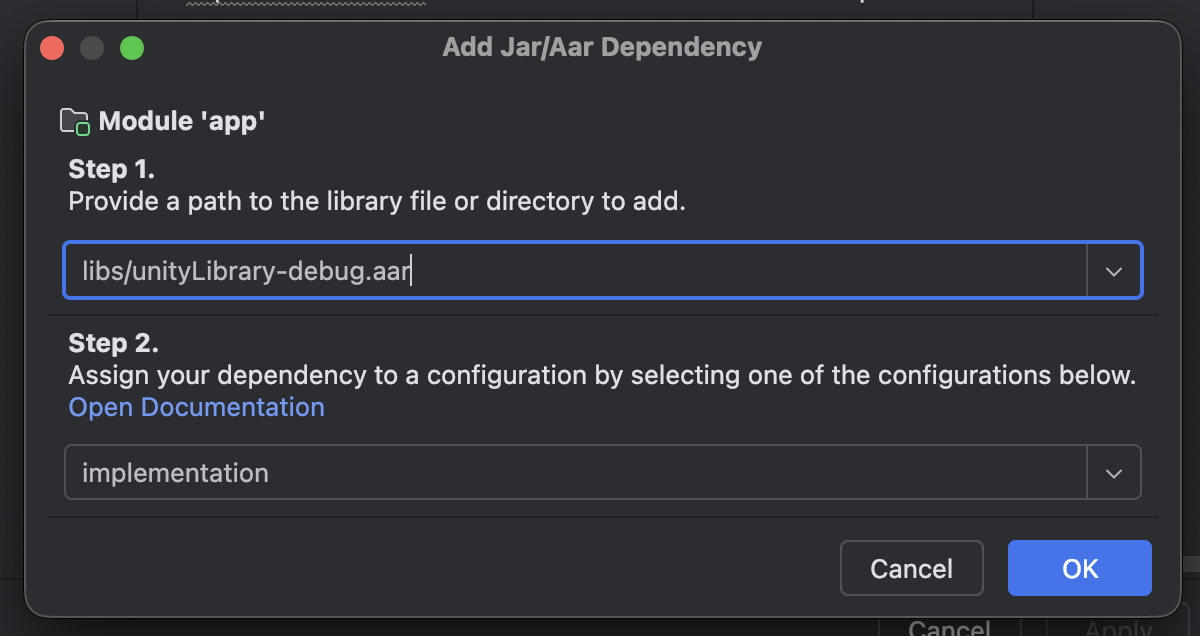1200x636 pixels.
Task: Open the Open Documentation link
Action: click(196, 407)
